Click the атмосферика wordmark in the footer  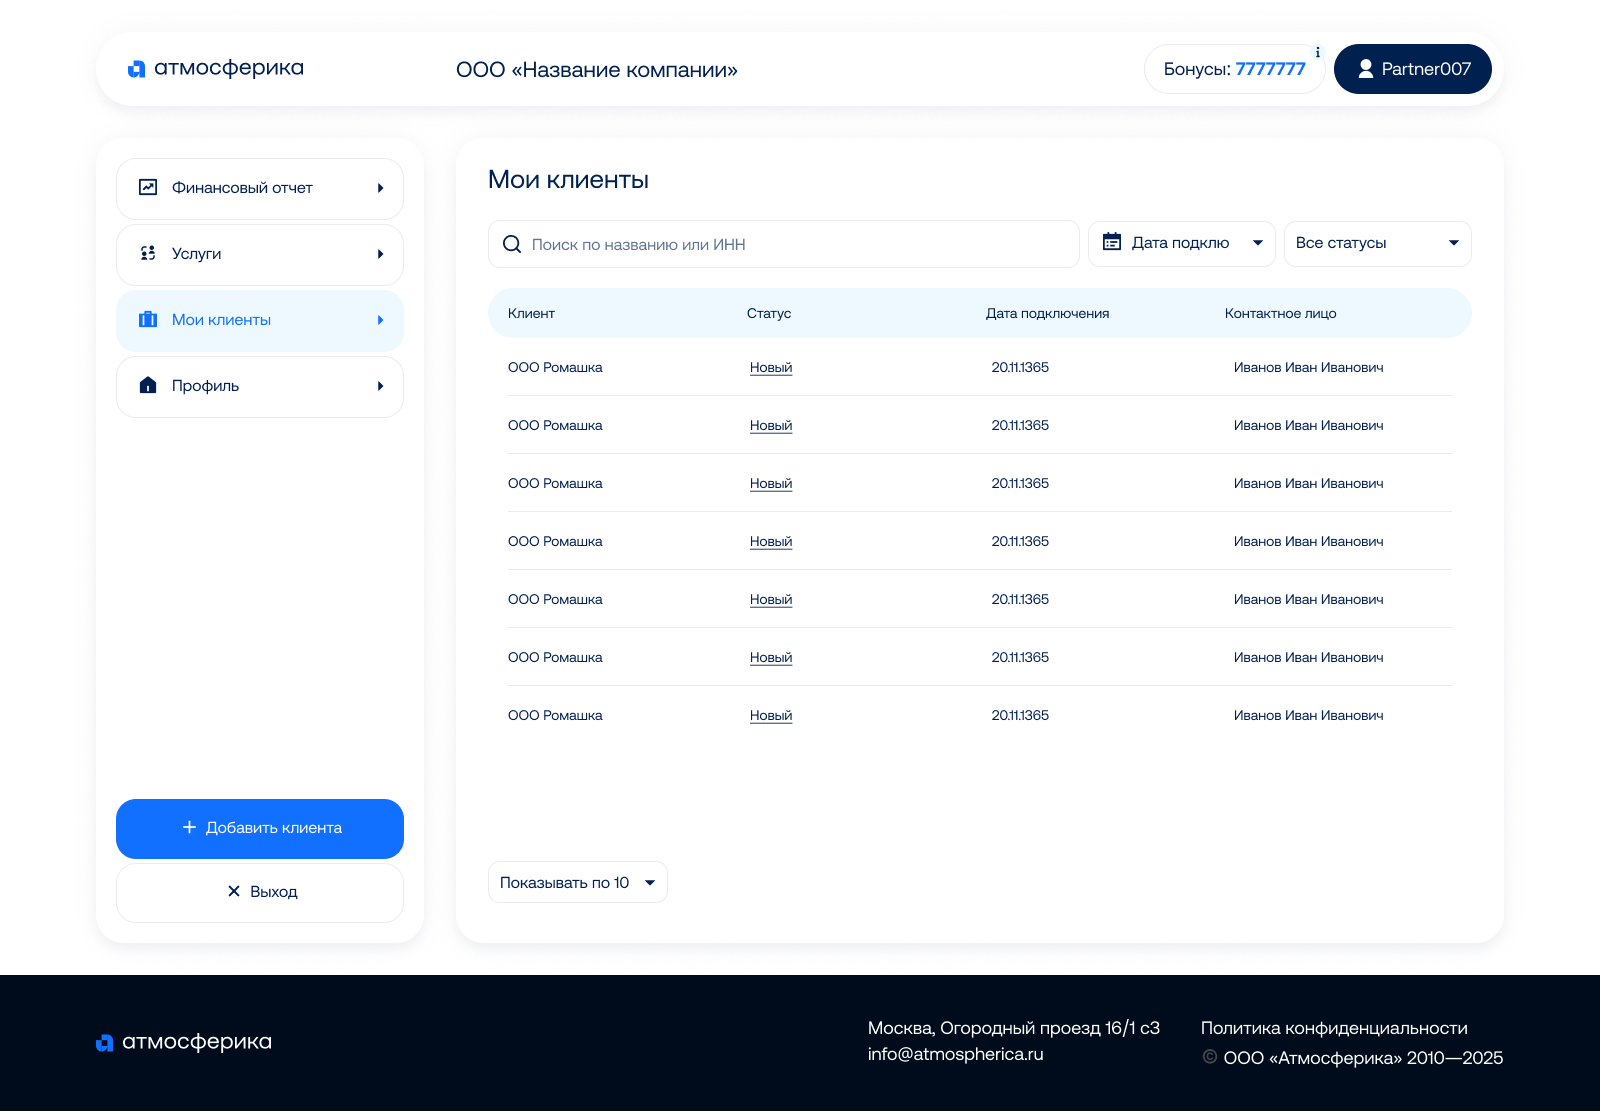pos(197,1042)
